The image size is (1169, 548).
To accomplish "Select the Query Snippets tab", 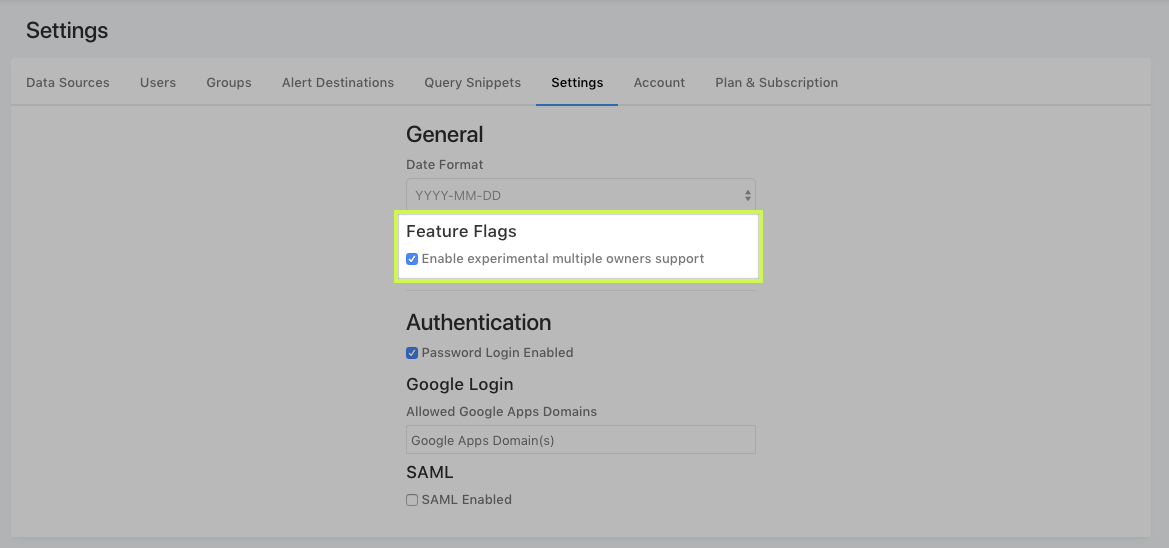I will click(472, 83).
